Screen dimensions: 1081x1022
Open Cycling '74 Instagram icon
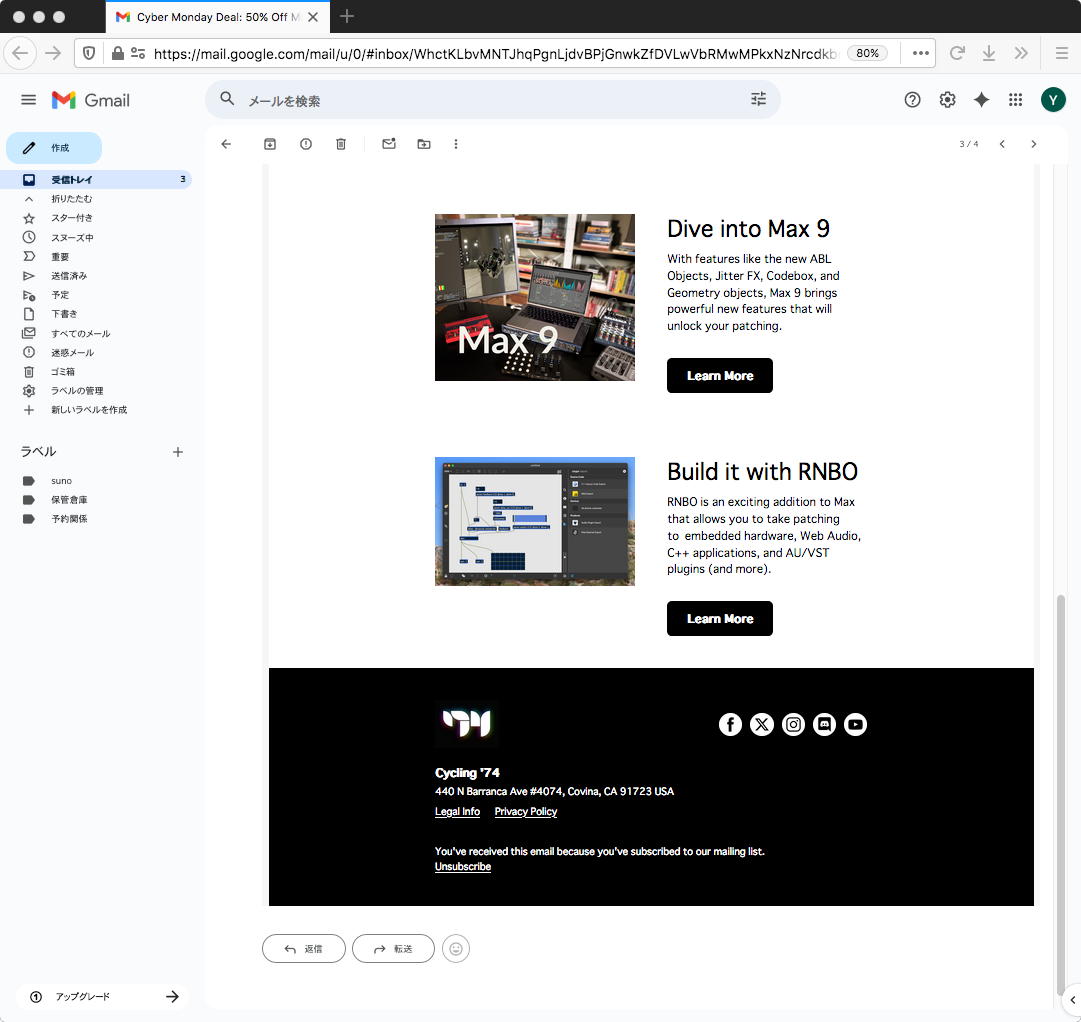click(x=794, y=724)
